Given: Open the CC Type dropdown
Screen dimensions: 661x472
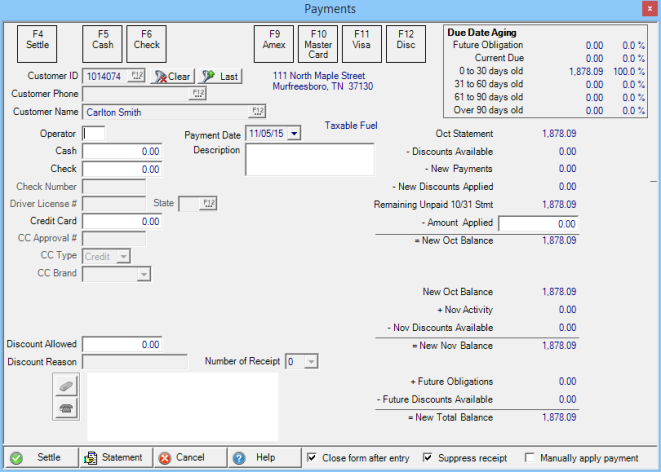Looking at the screenshot, I should pos(123,257).
